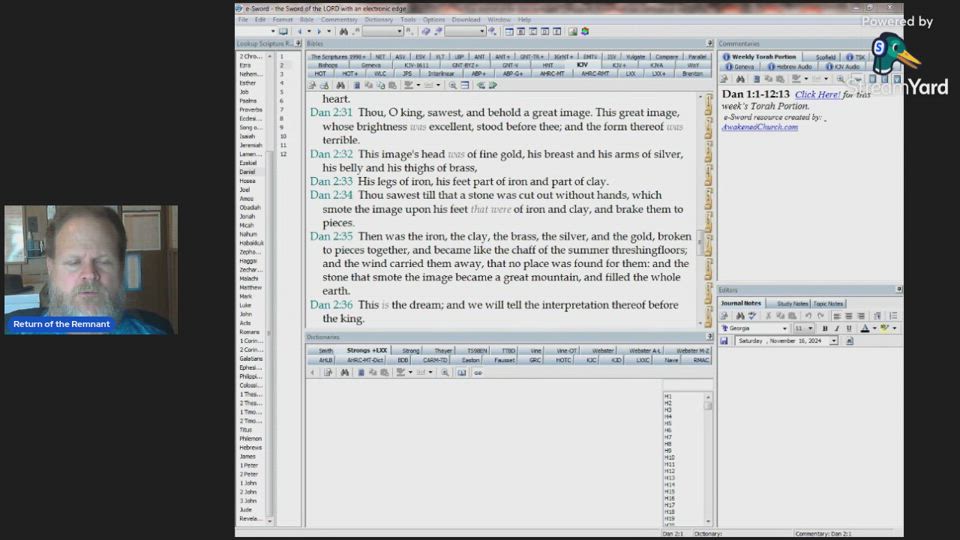This screenshot has height=540, width=960.
Task: Open the Commentary menu
Action: coord(338,19)
